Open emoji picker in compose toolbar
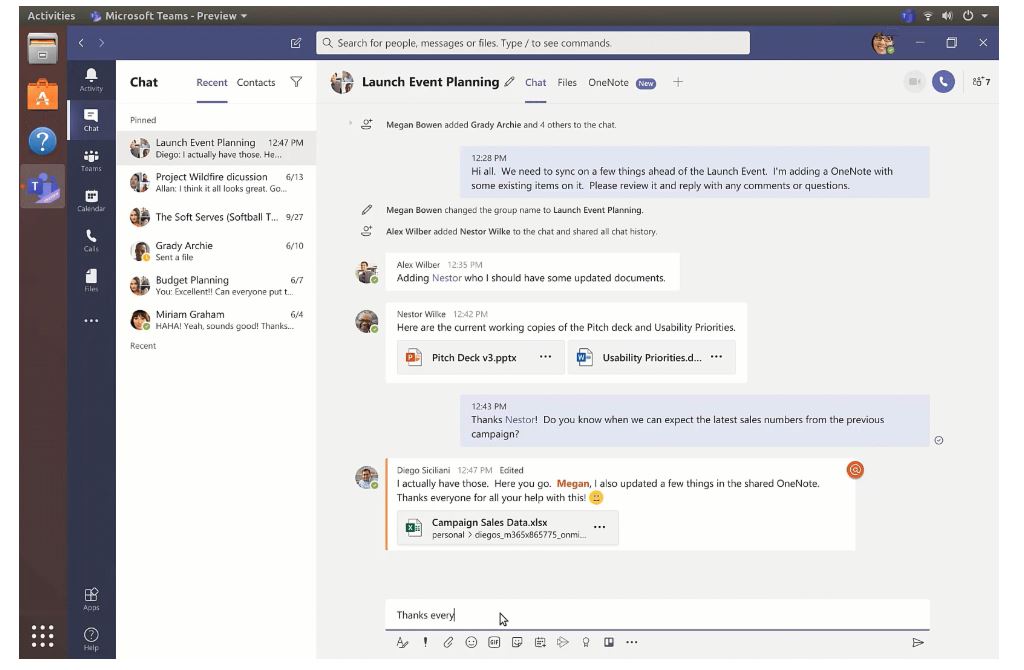 471,643
